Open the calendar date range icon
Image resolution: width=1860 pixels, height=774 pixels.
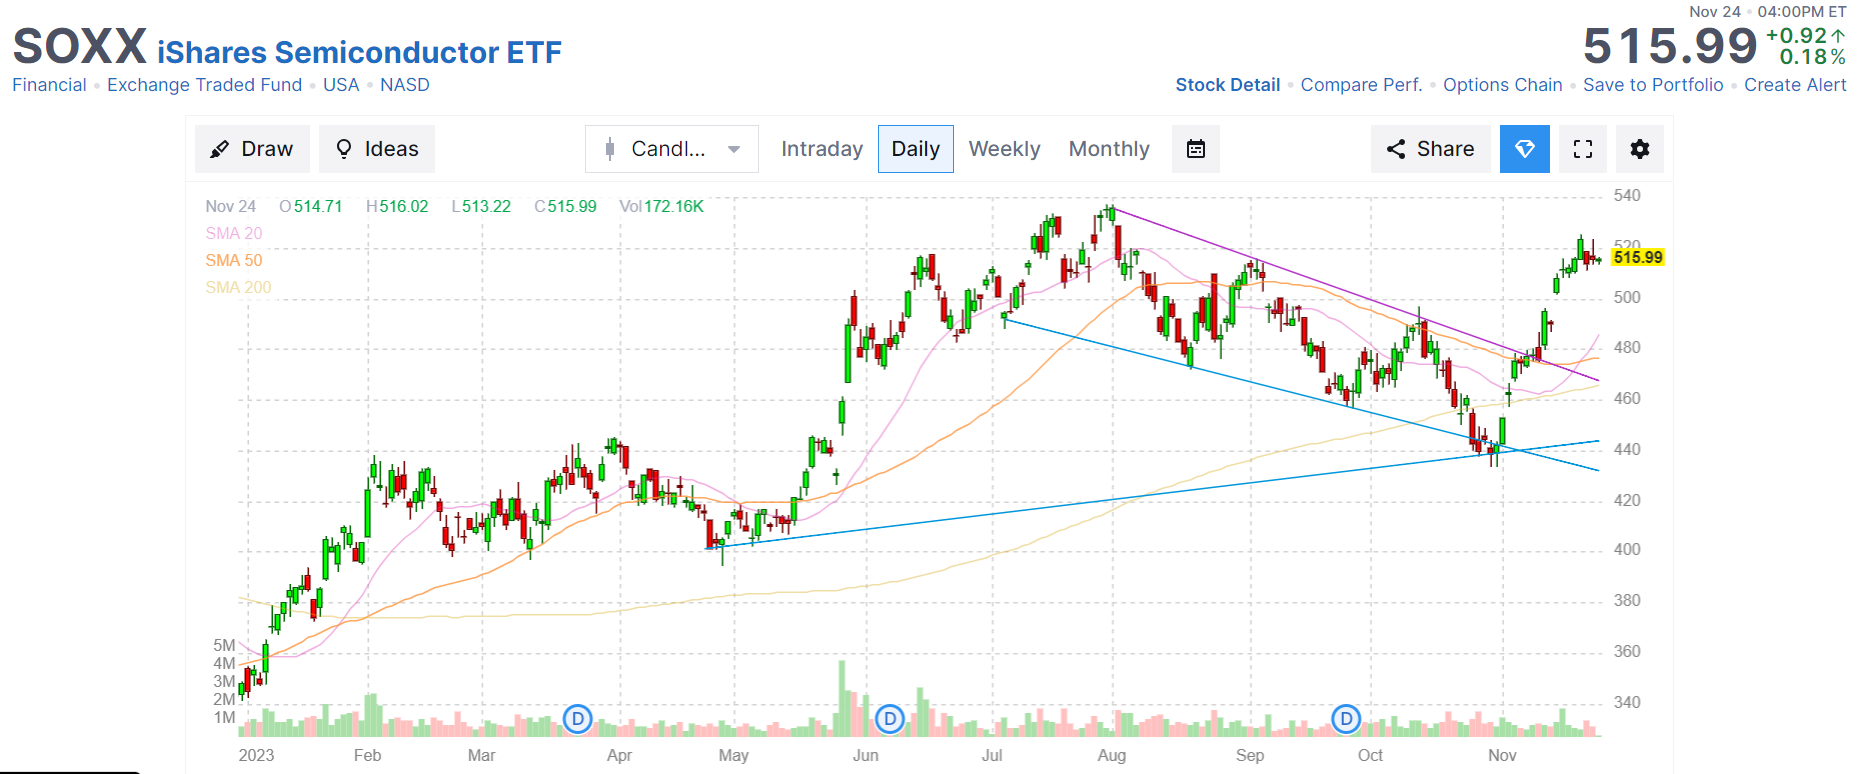click(1196, 149)
